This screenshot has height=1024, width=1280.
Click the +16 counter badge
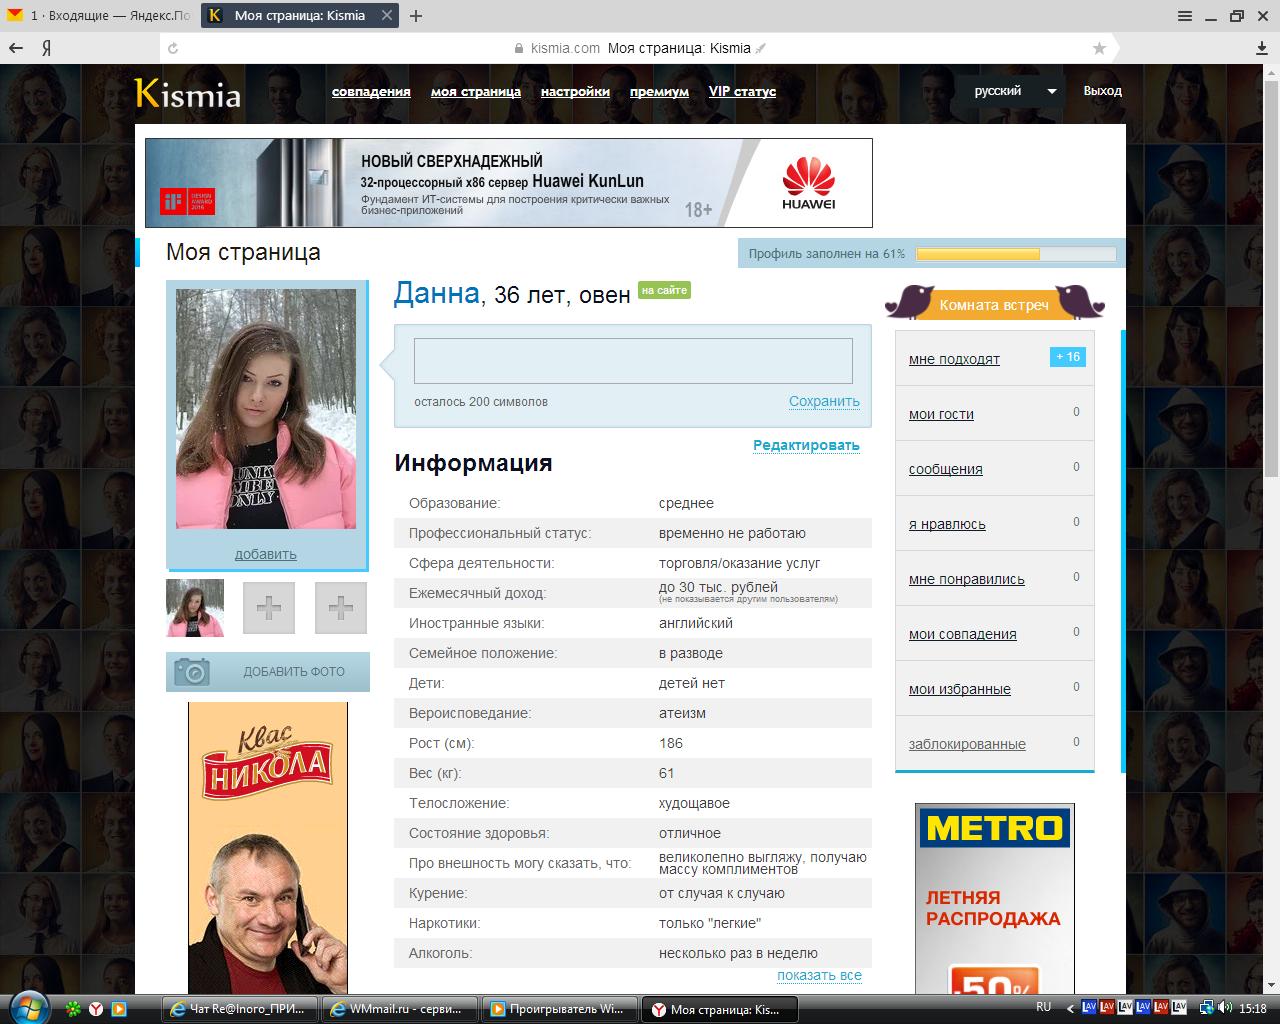[x=1067, y=357]
